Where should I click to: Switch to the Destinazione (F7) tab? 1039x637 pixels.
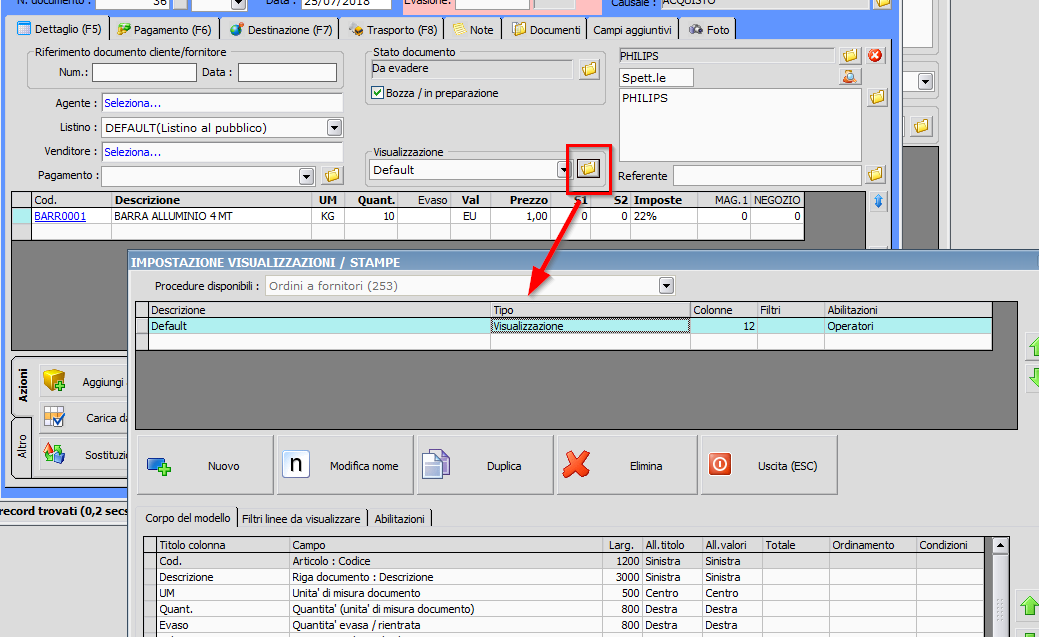[281, 30]
